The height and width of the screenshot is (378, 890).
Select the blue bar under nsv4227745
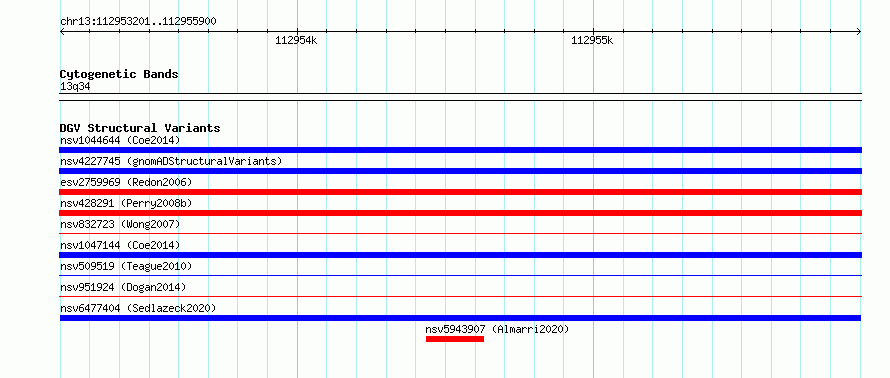(x=460, y=171)
